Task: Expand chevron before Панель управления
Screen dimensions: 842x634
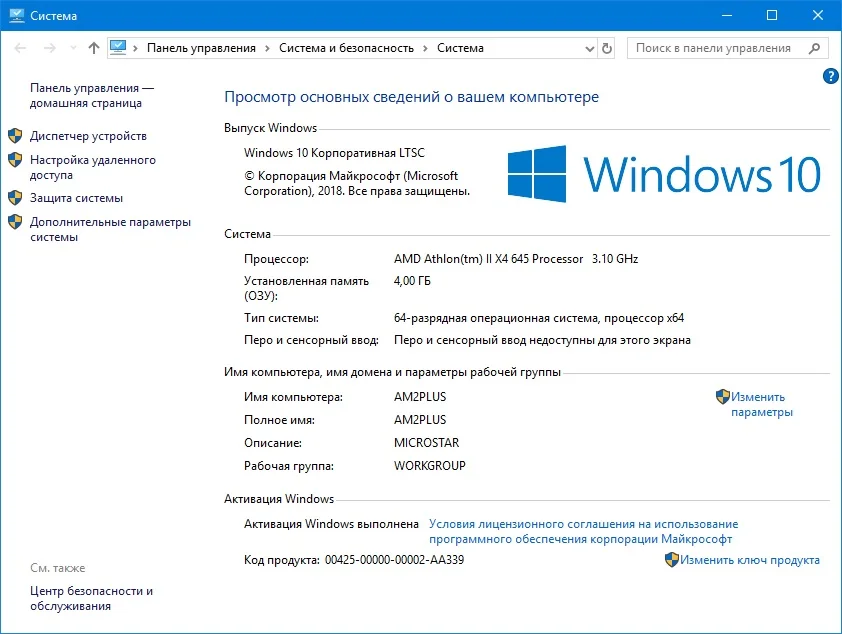Action: [135, 48]
